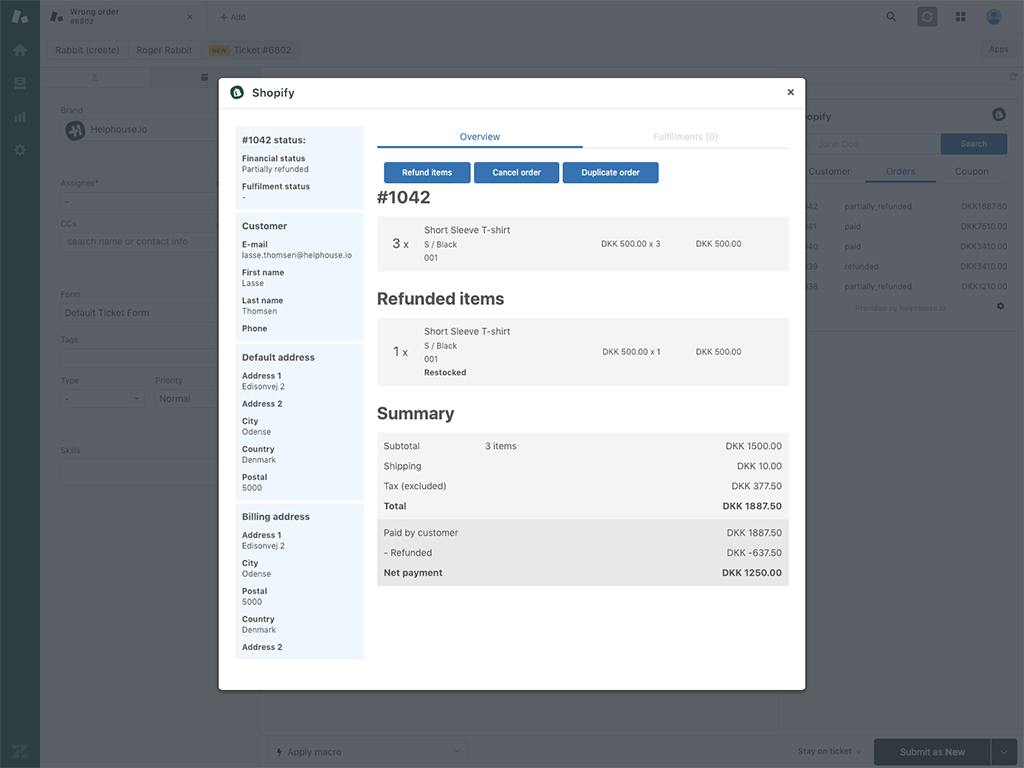Open the Shopify app settings gear
1024x768 pixels.
point(1000,306)
